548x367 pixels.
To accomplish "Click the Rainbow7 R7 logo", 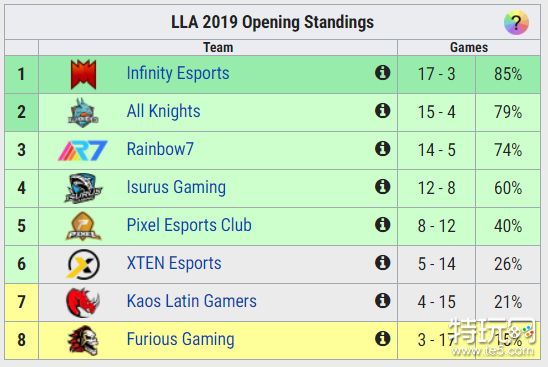I will click(x=83, y=150).
